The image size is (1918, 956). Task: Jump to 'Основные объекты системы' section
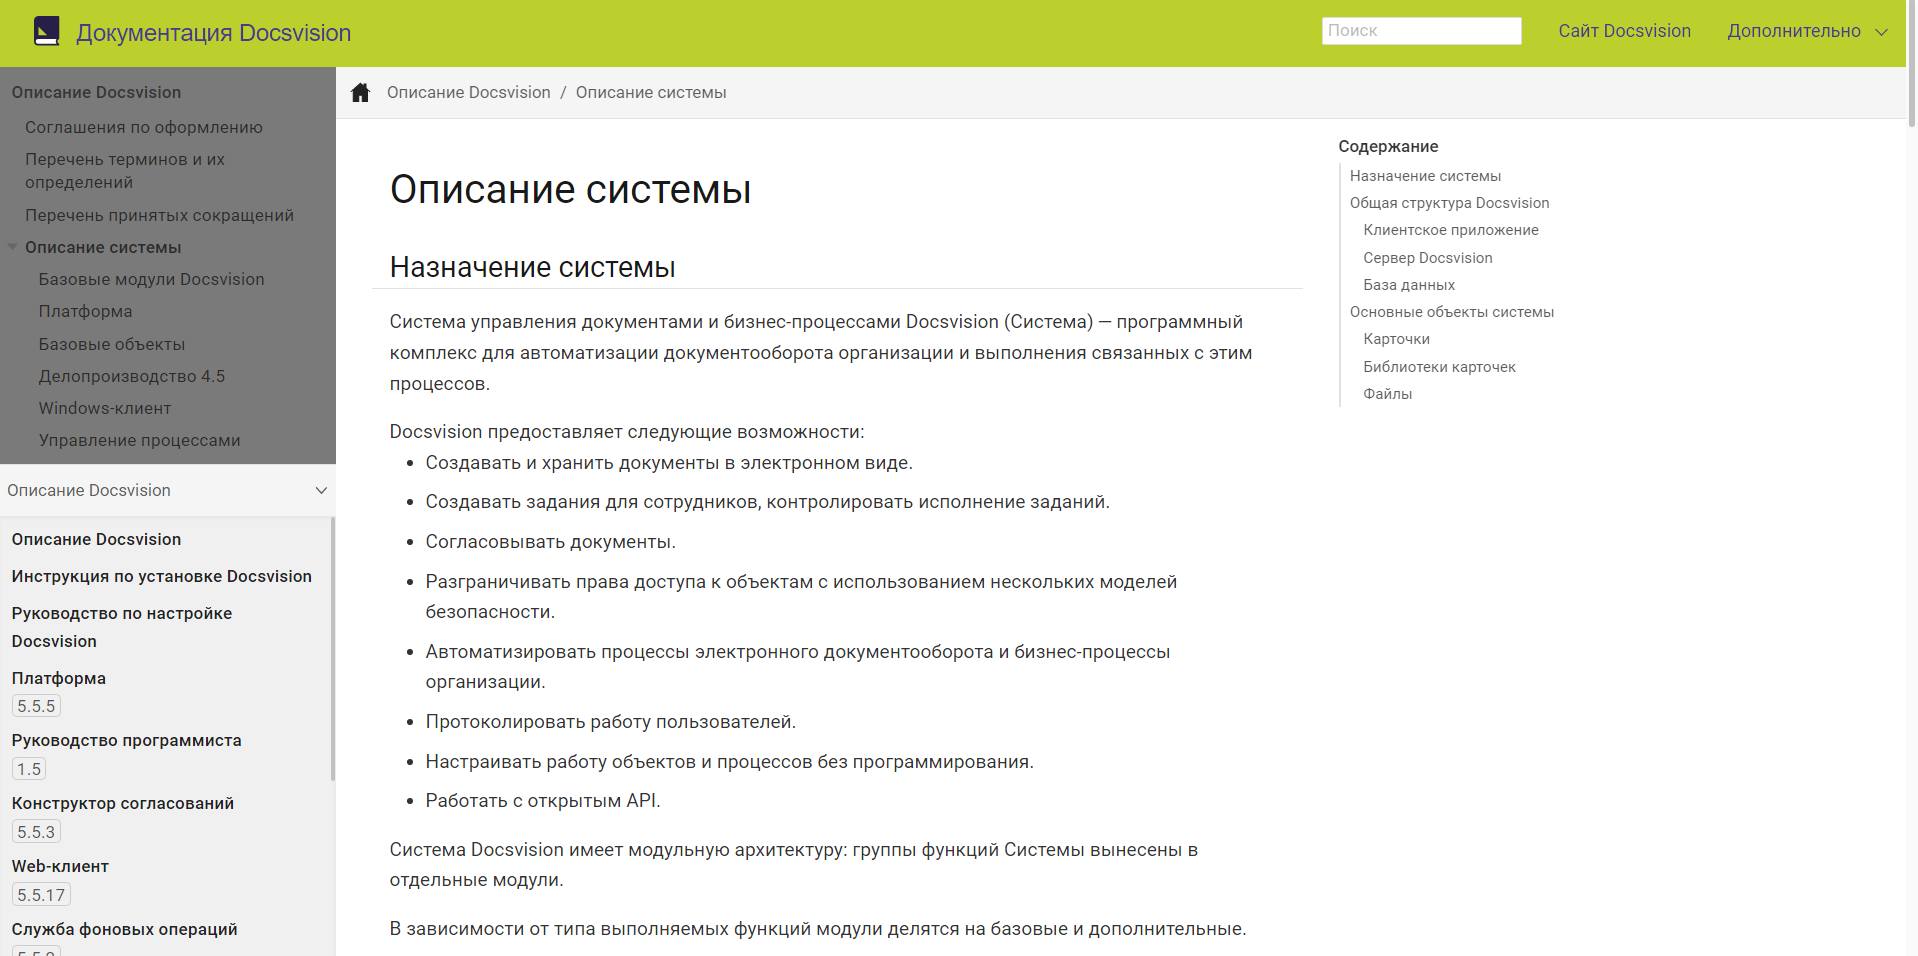[1452, 312]
